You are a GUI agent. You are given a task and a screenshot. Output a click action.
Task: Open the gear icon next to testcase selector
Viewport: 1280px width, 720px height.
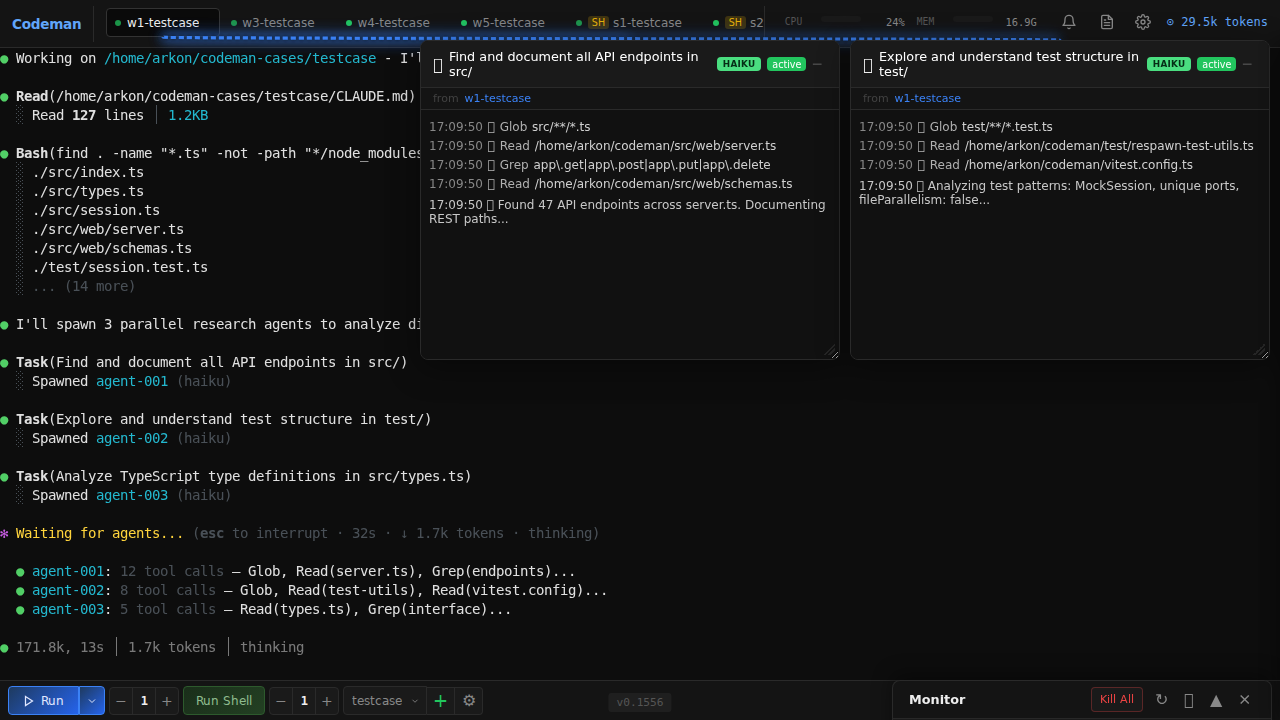click(x=469, y=700)
